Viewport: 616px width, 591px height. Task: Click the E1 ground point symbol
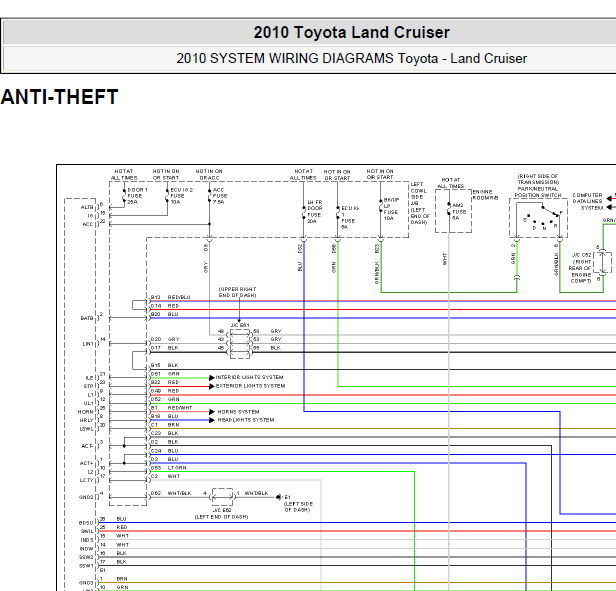[279, 497]
